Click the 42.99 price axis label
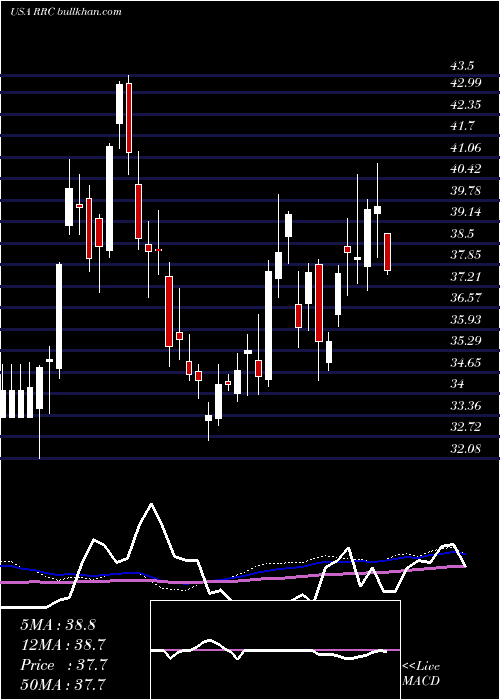500x700 pixels. click(466, 83)
